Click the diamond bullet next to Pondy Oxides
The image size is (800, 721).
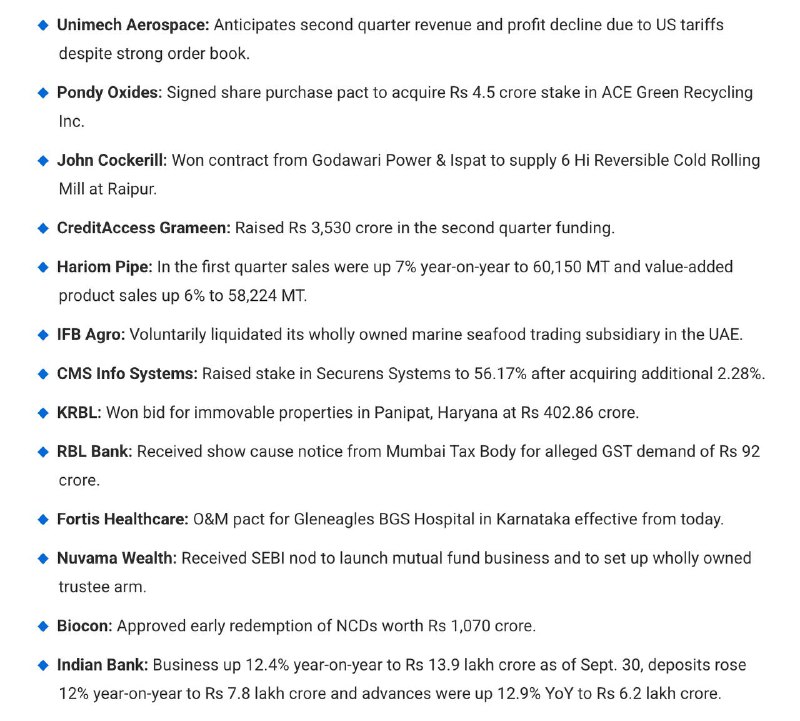click(x=43, y=92)
